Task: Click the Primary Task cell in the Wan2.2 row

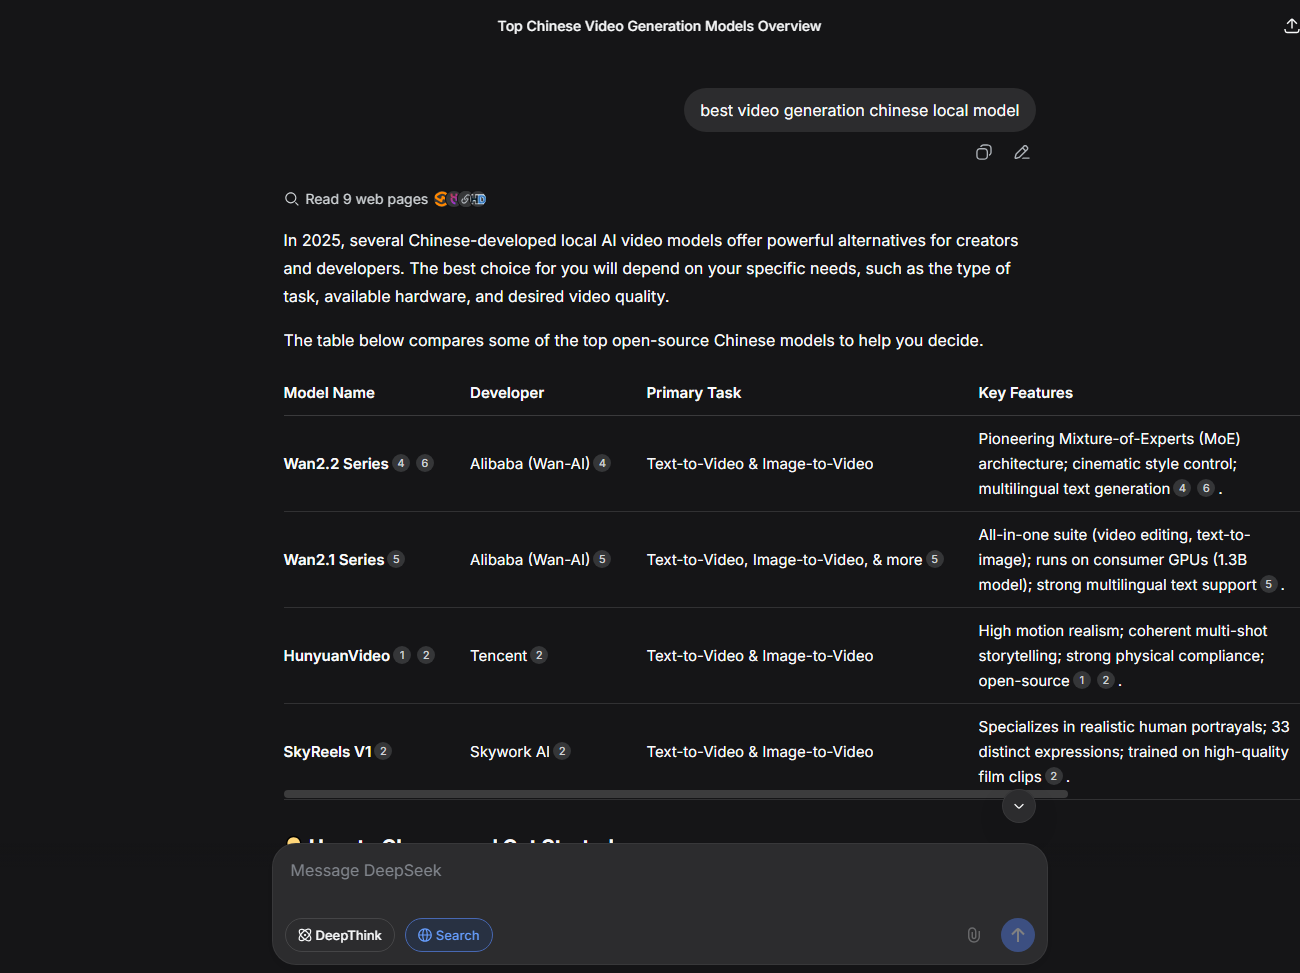Action: tap(760, 464)
